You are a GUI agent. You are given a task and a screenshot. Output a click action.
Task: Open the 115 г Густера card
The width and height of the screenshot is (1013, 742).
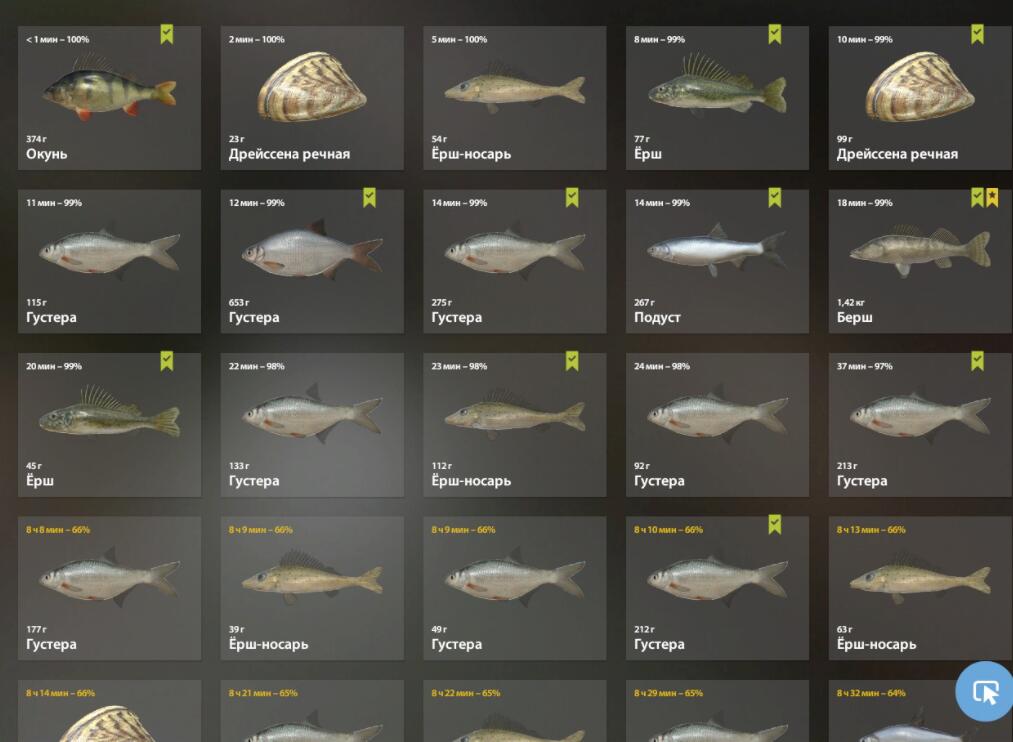tap(109, 262)
